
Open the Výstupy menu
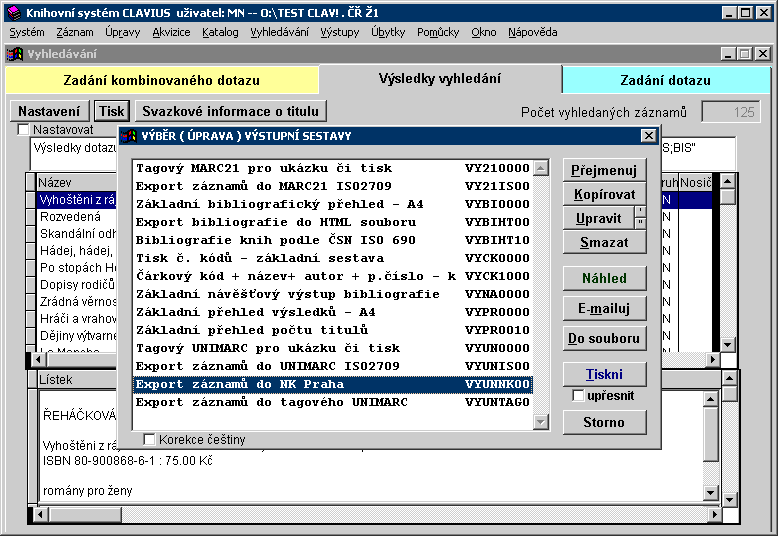tap(340, 32)
